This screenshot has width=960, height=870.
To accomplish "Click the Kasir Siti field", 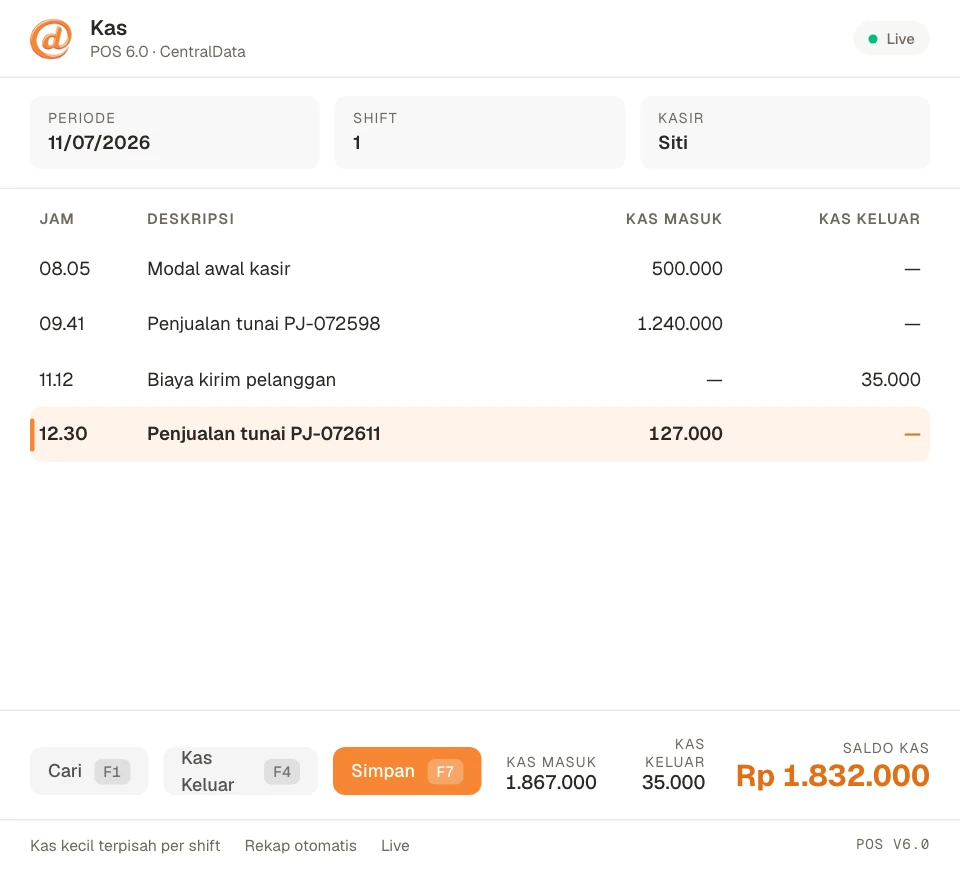I will point(785,132).
